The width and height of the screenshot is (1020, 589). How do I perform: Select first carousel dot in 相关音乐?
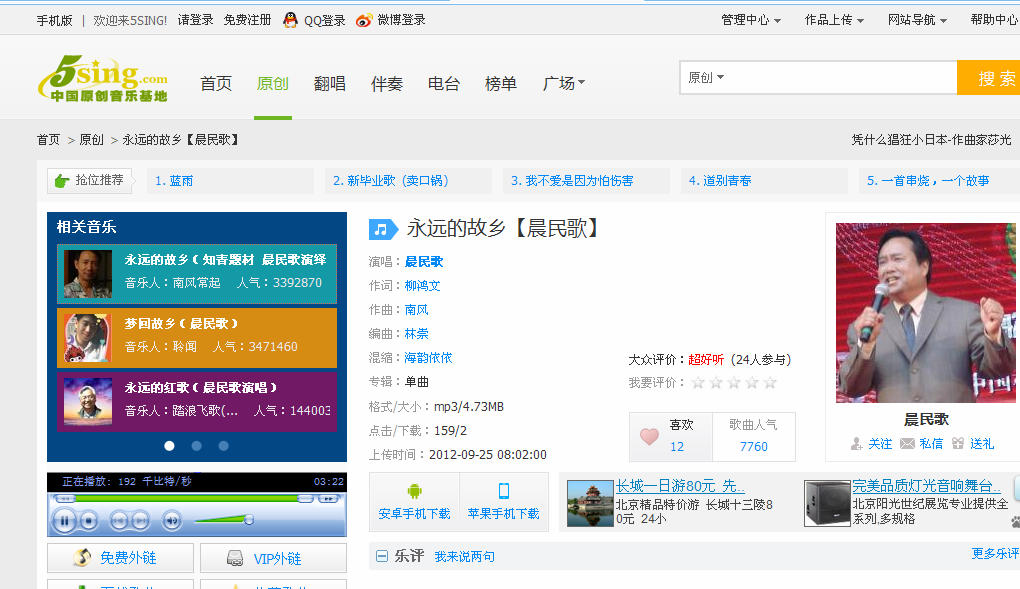[169, 446]
